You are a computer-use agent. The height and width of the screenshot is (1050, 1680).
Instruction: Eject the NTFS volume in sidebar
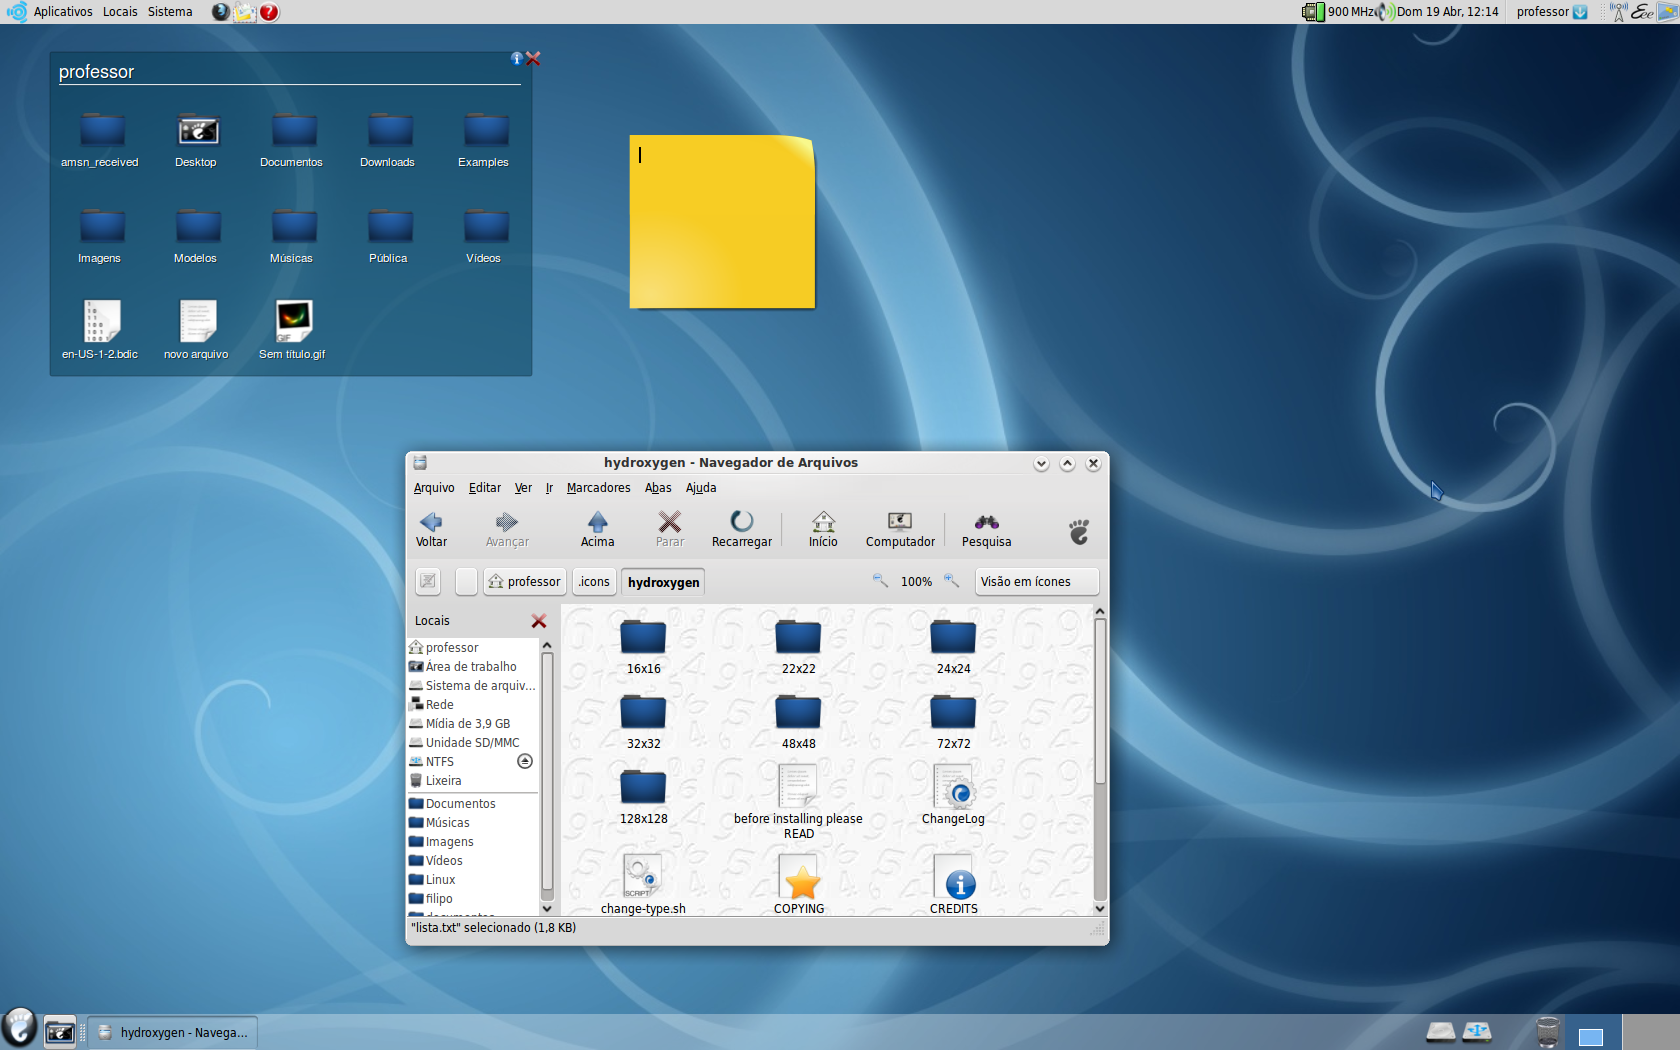click(525, 761)
